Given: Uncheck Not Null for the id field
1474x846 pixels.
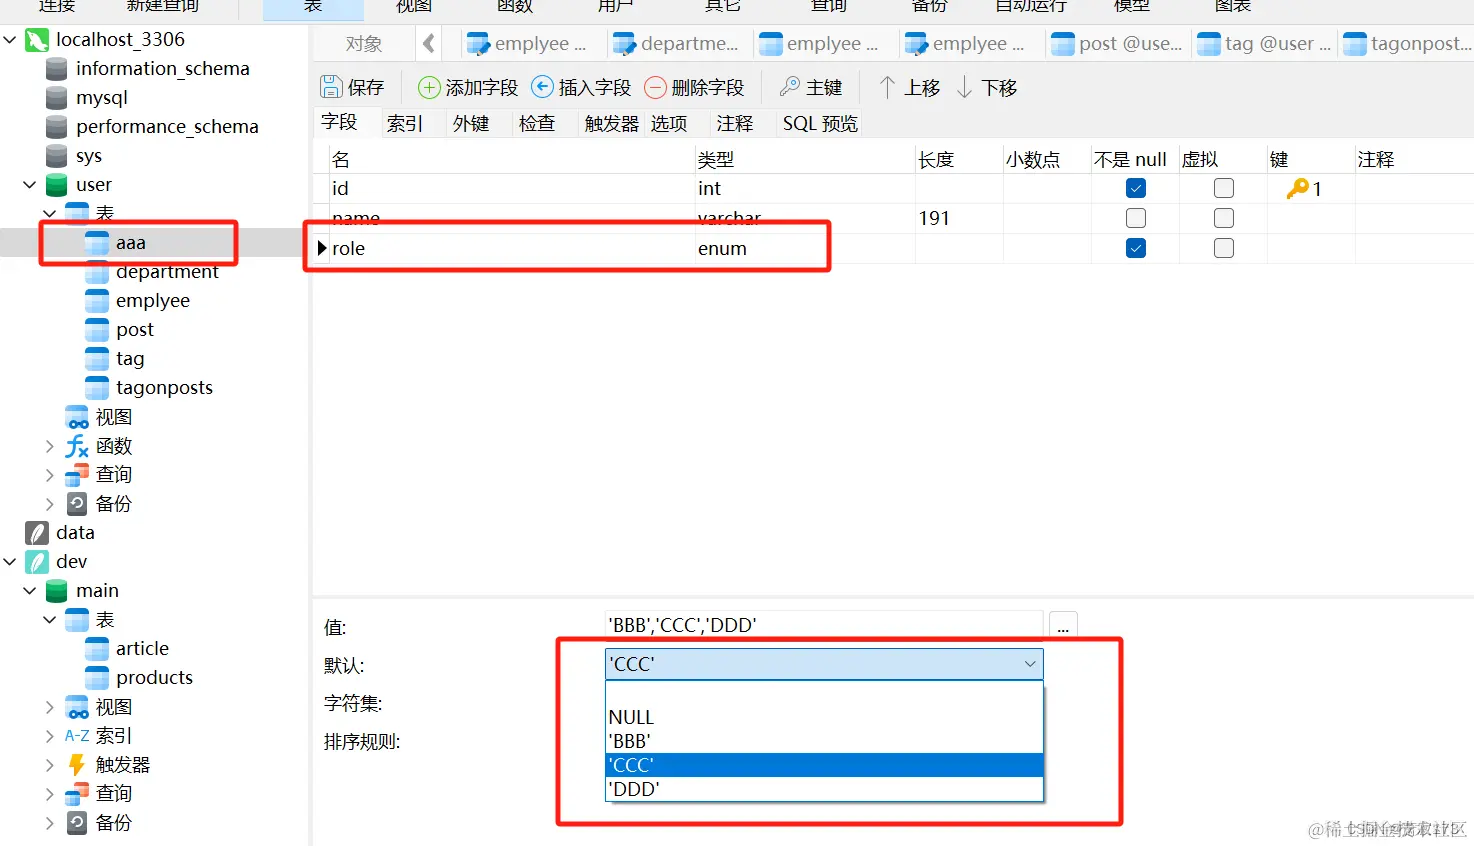Looking at the screenshot, I should click(x=1135, y=188).
